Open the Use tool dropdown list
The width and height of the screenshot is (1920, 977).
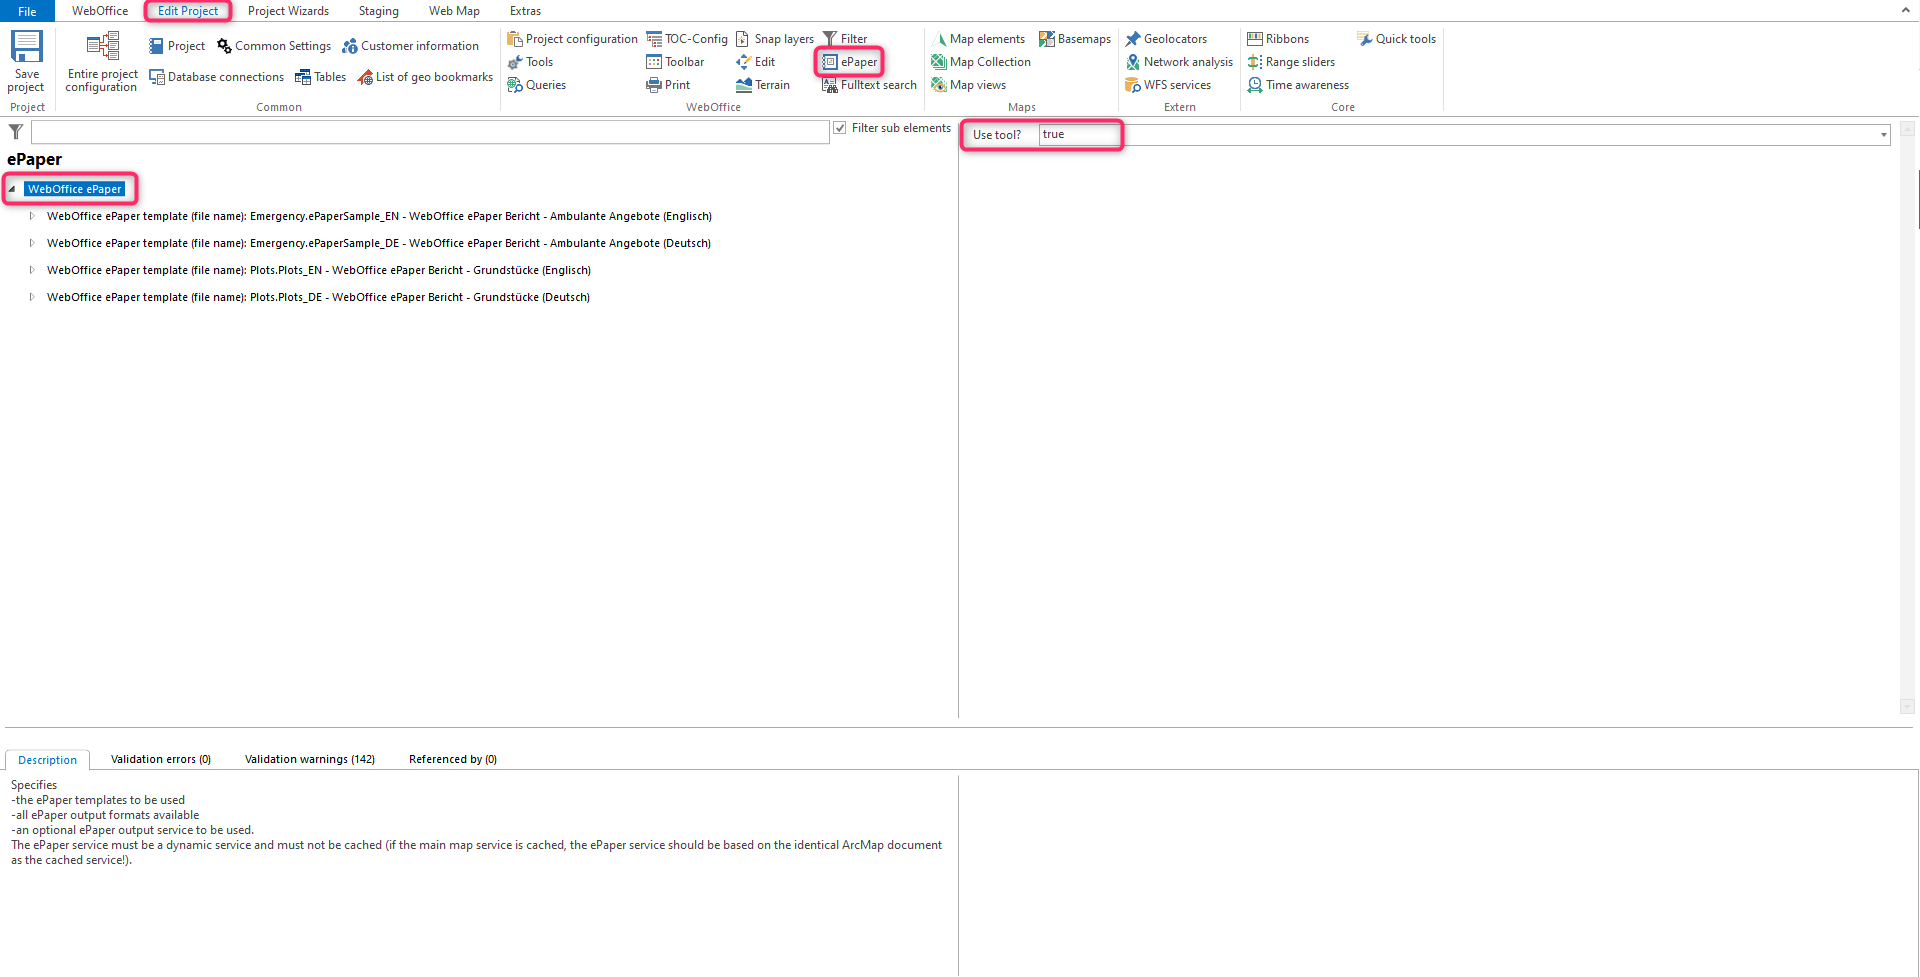[1884, 134]
